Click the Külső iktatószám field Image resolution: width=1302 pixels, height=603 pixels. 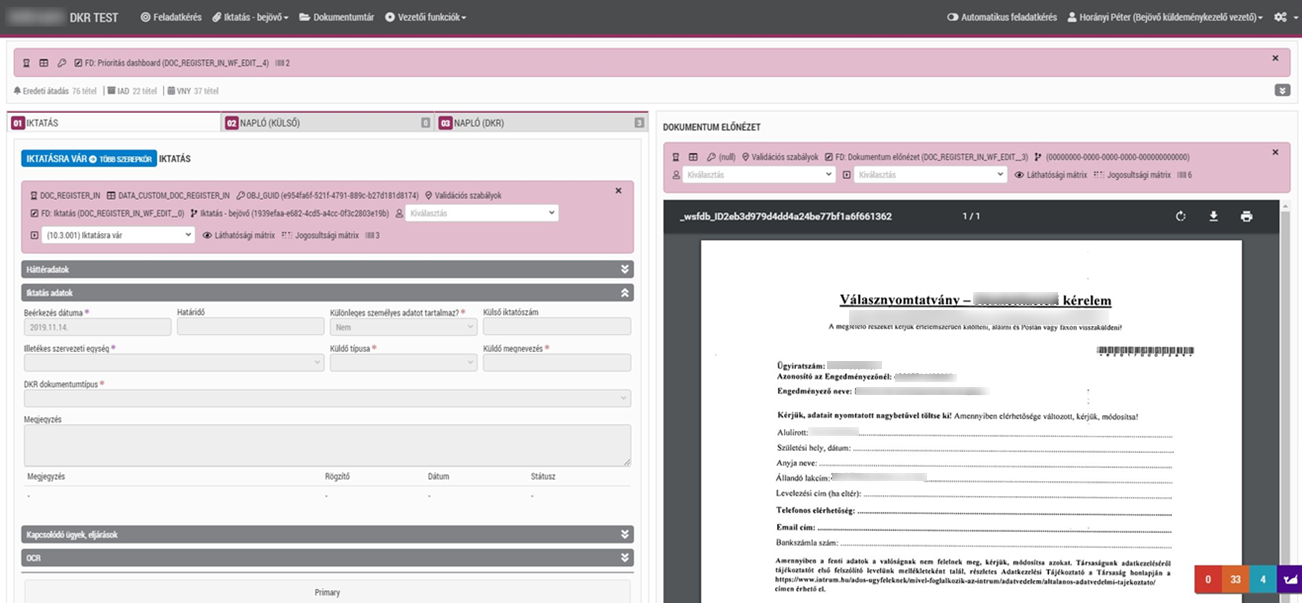557,327
